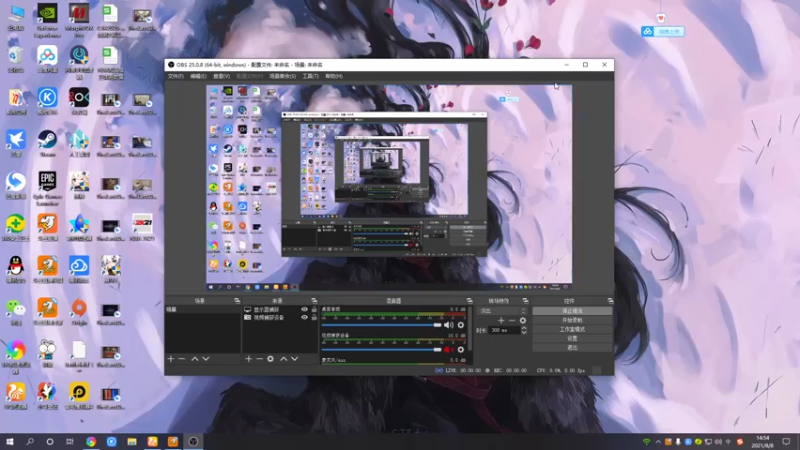Open the Scene Collection (S) menu
Image resolution: width=800 pixels, height=450 pixels.
coord(283,76)
